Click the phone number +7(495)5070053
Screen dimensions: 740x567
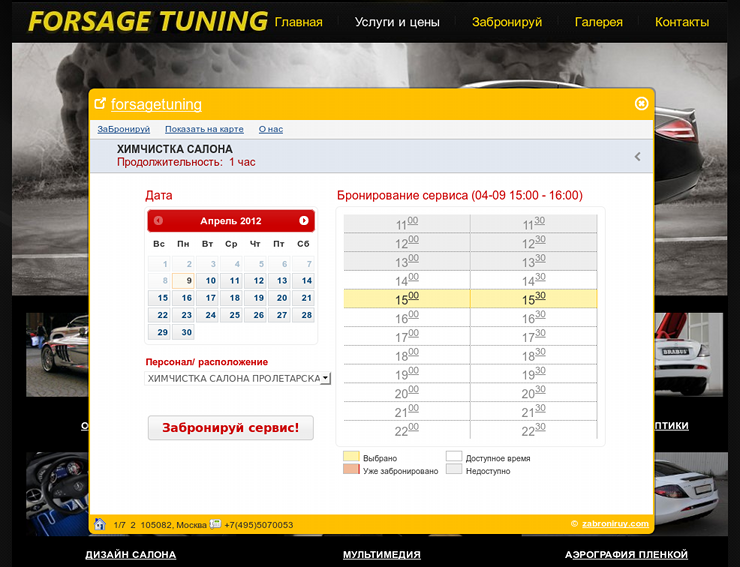click(259, 525)
